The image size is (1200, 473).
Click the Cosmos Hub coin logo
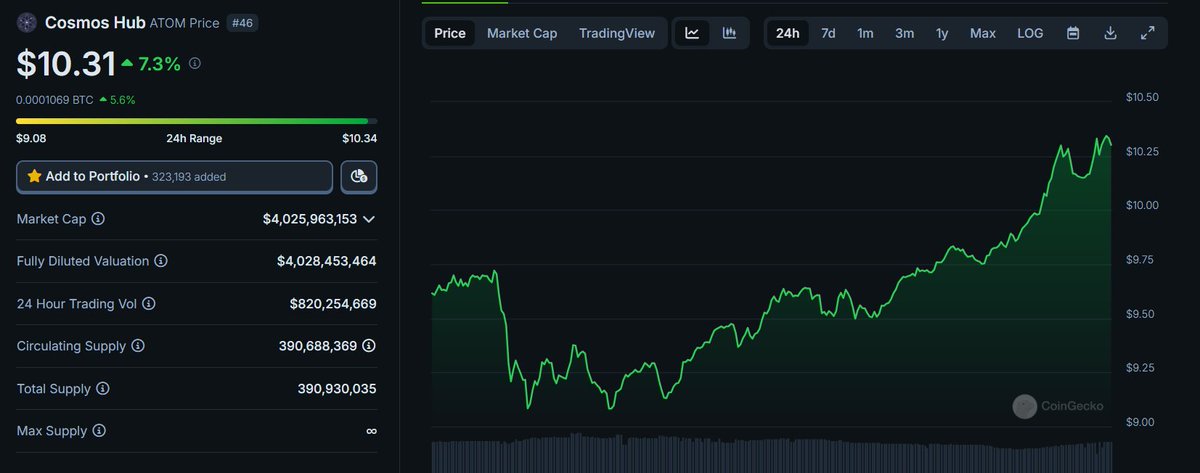[26, 22]
